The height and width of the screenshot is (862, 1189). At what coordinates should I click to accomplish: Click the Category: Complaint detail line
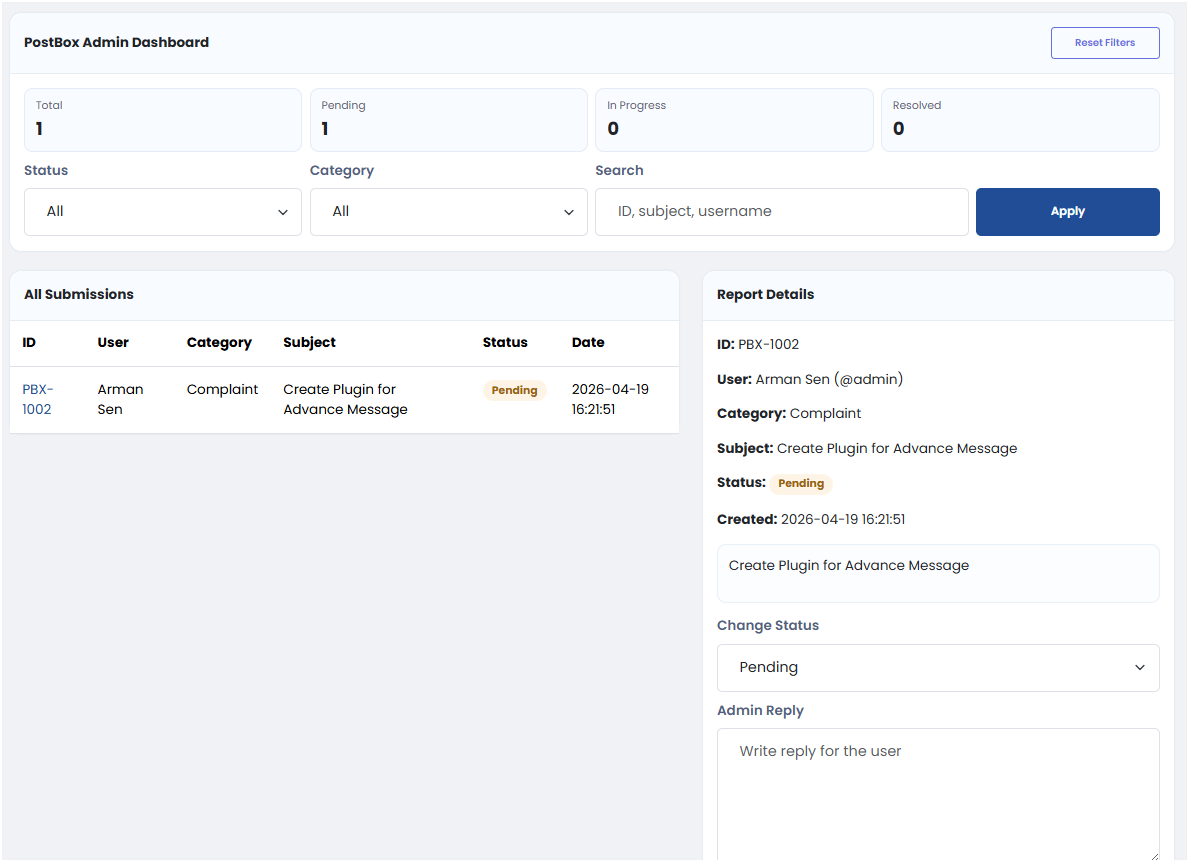tap(789, 413)
